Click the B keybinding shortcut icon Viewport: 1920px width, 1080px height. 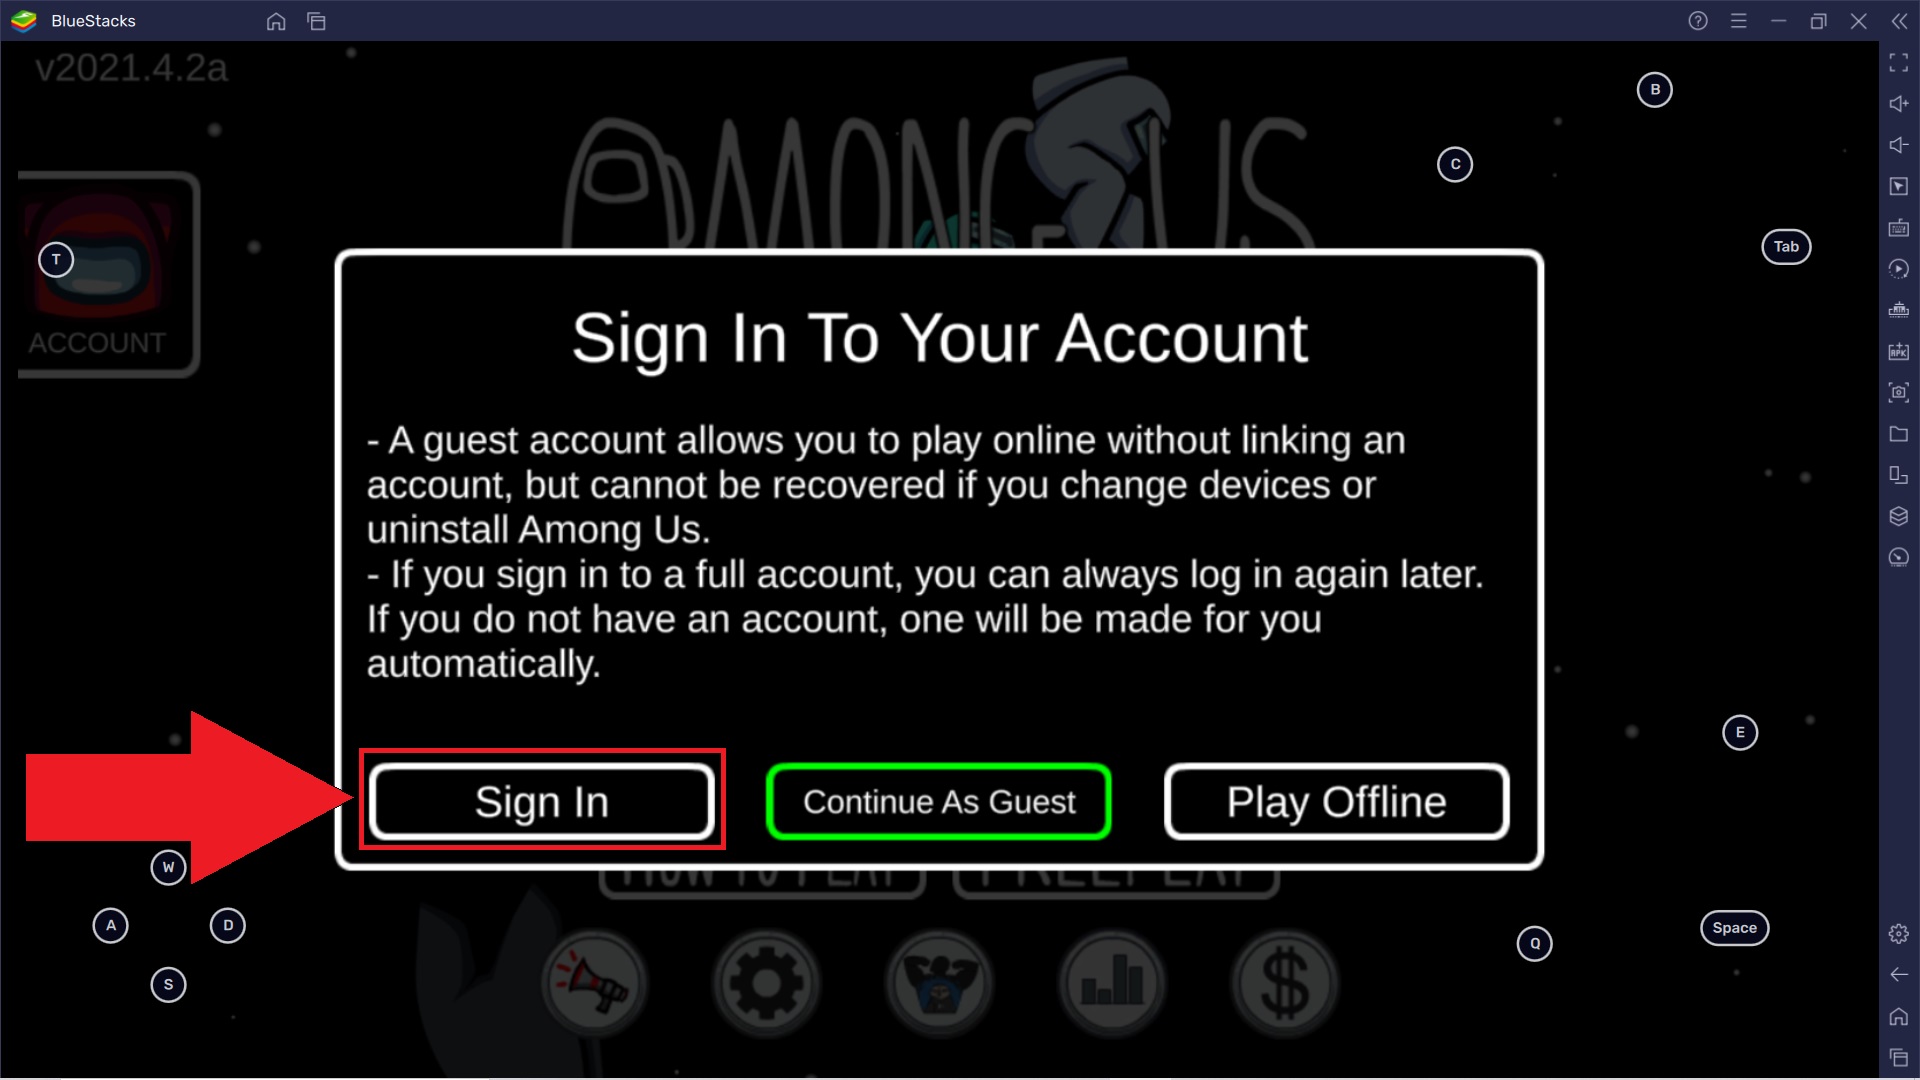click(1654, 90)
